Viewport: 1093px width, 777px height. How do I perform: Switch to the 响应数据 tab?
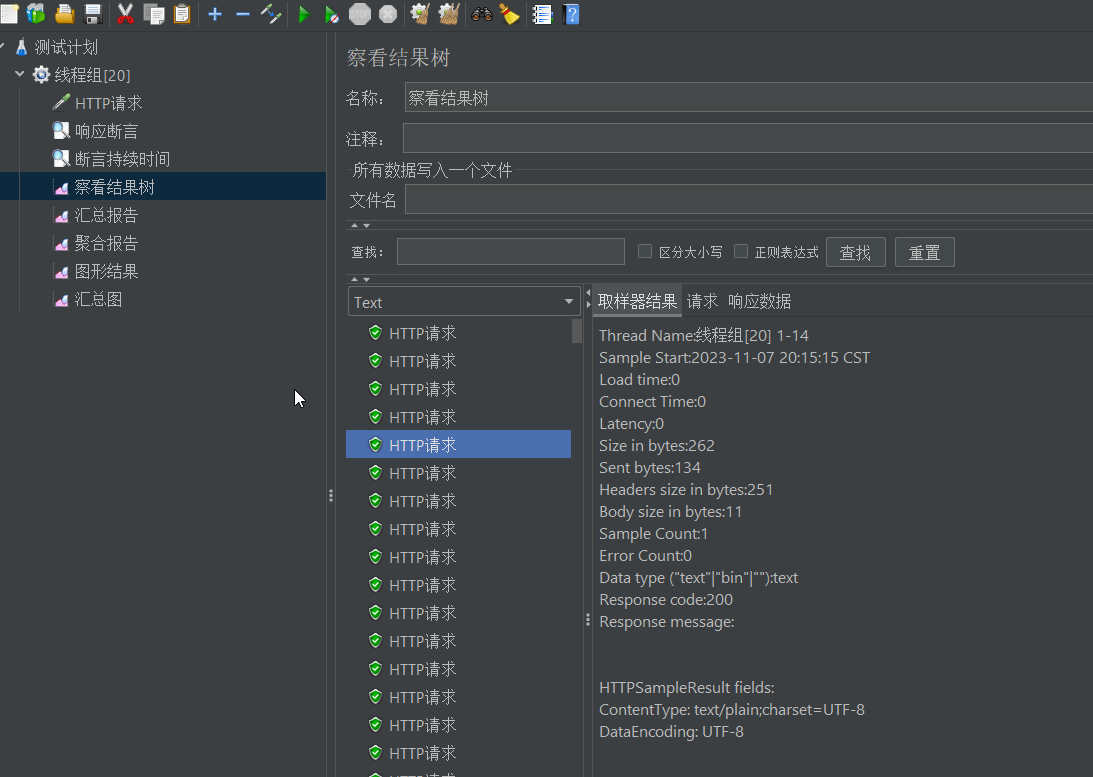(x=760, y=301)
